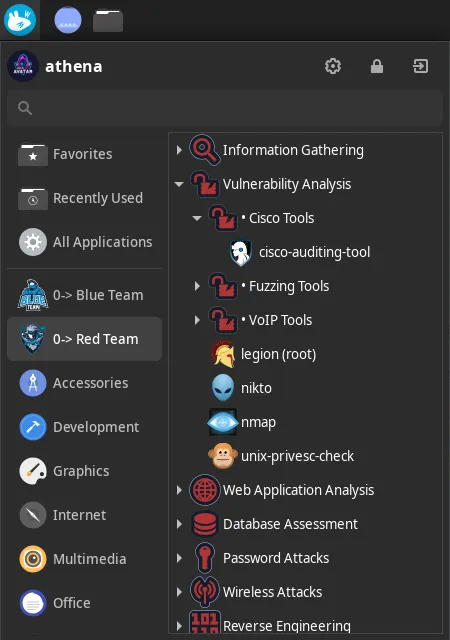Click the Internet compass icon

[33, 515]
